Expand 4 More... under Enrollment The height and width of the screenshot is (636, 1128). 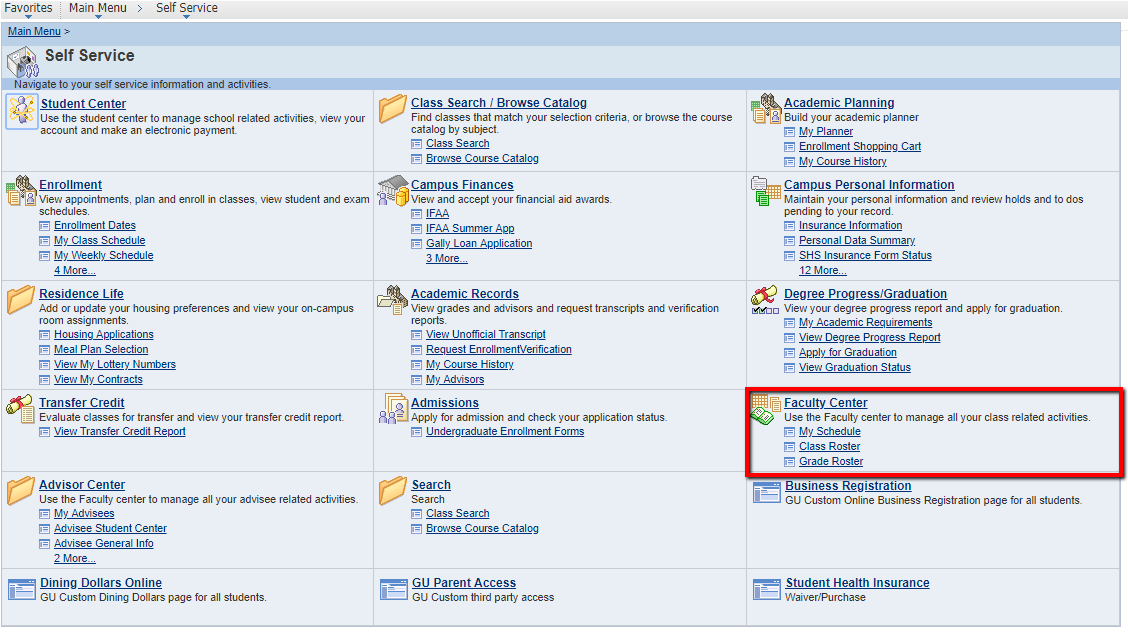coord(75,271)
